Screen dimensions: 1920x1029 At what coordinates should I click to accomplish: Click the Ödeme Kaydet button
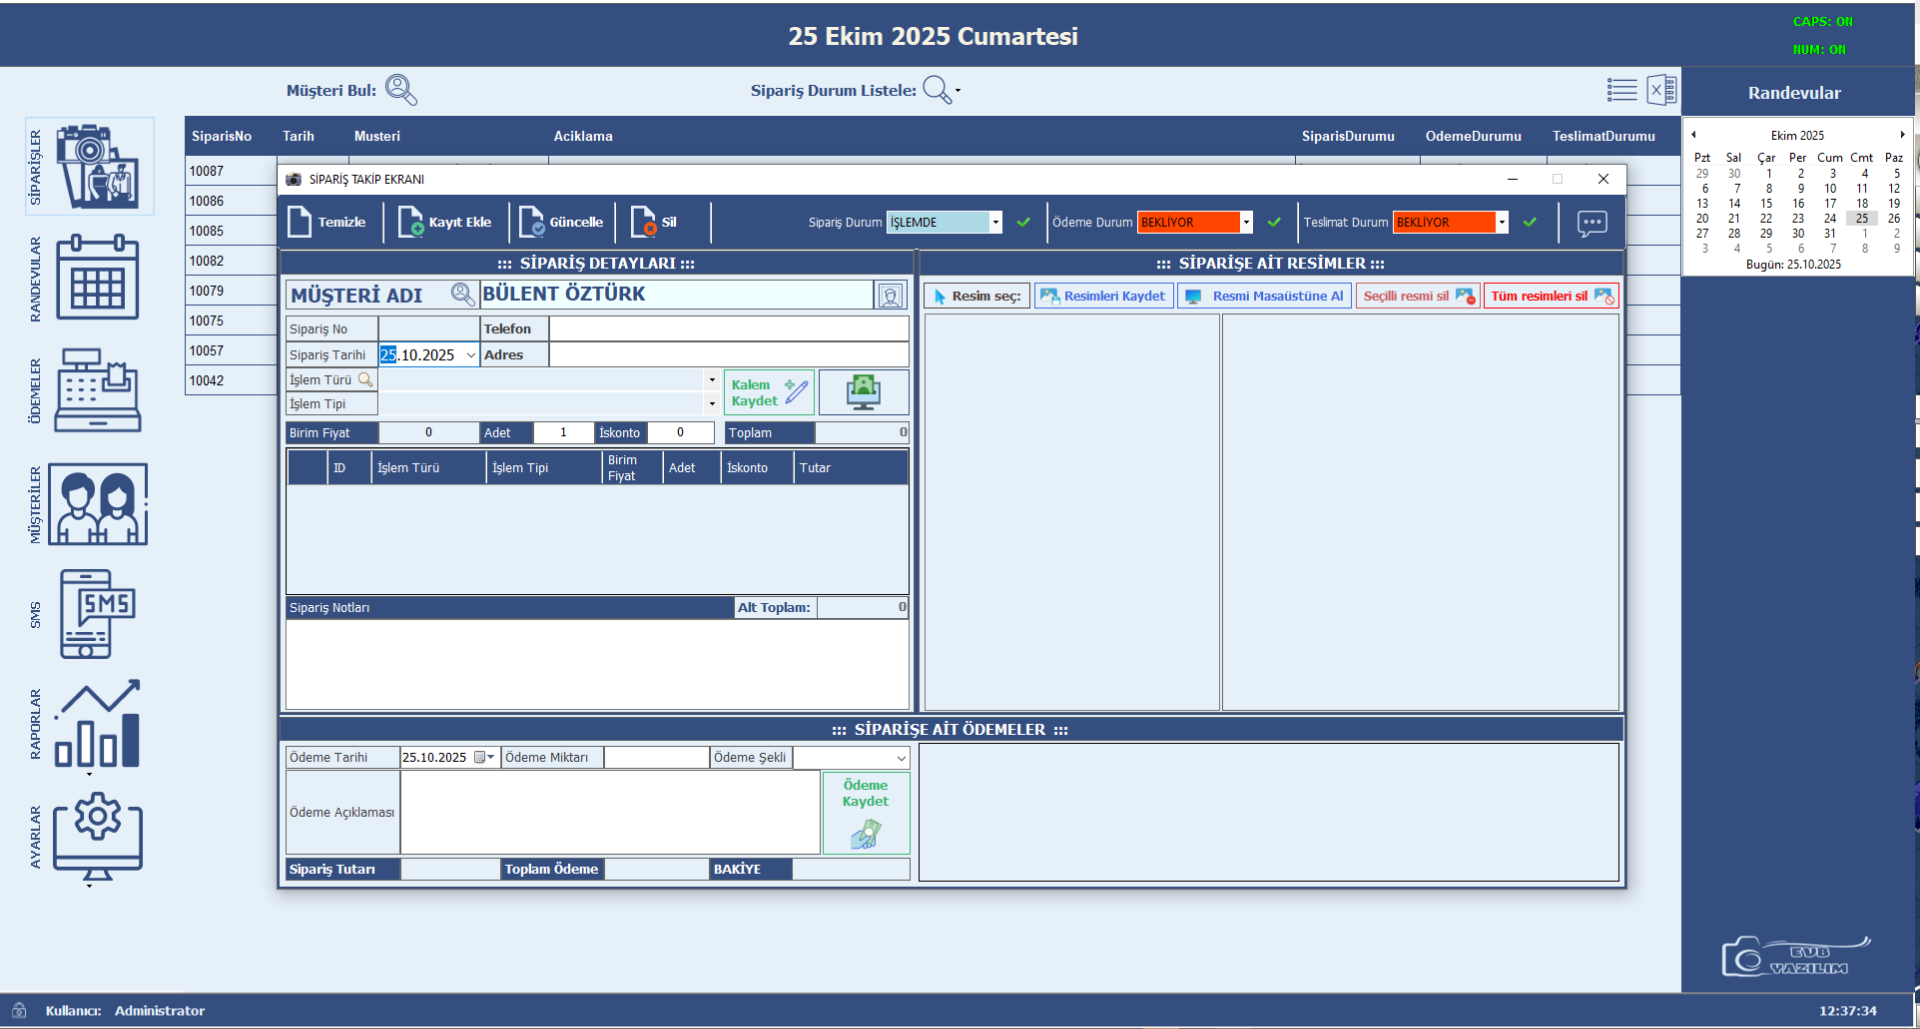[866, 813]
